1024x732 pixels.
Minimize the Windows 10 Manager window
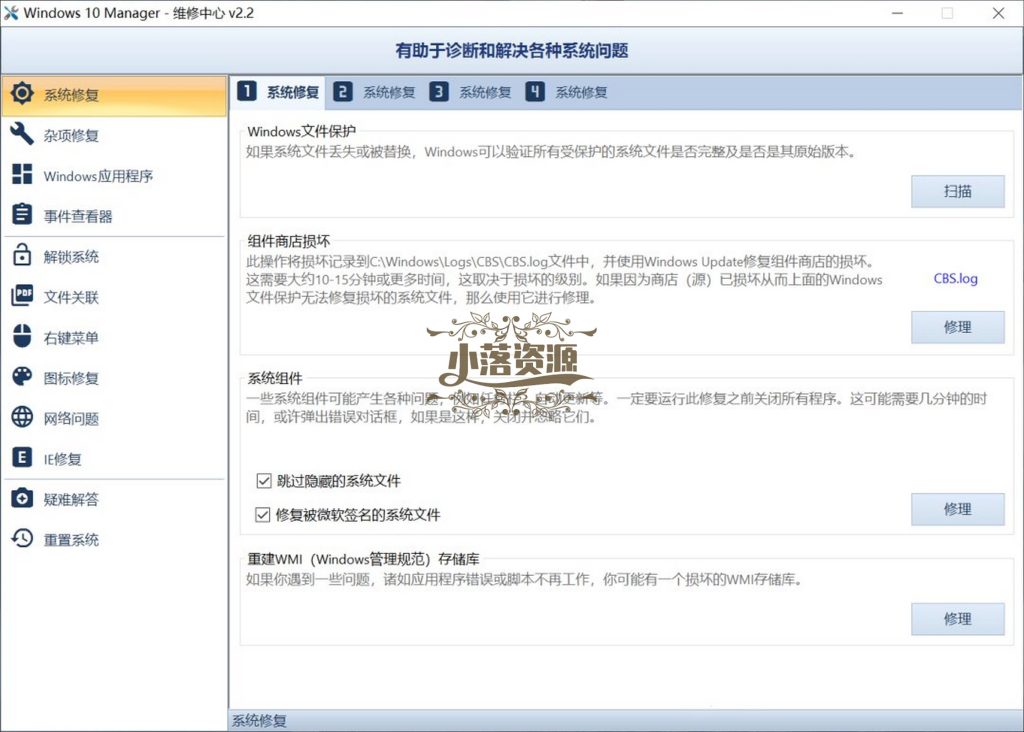coord(897,13)
